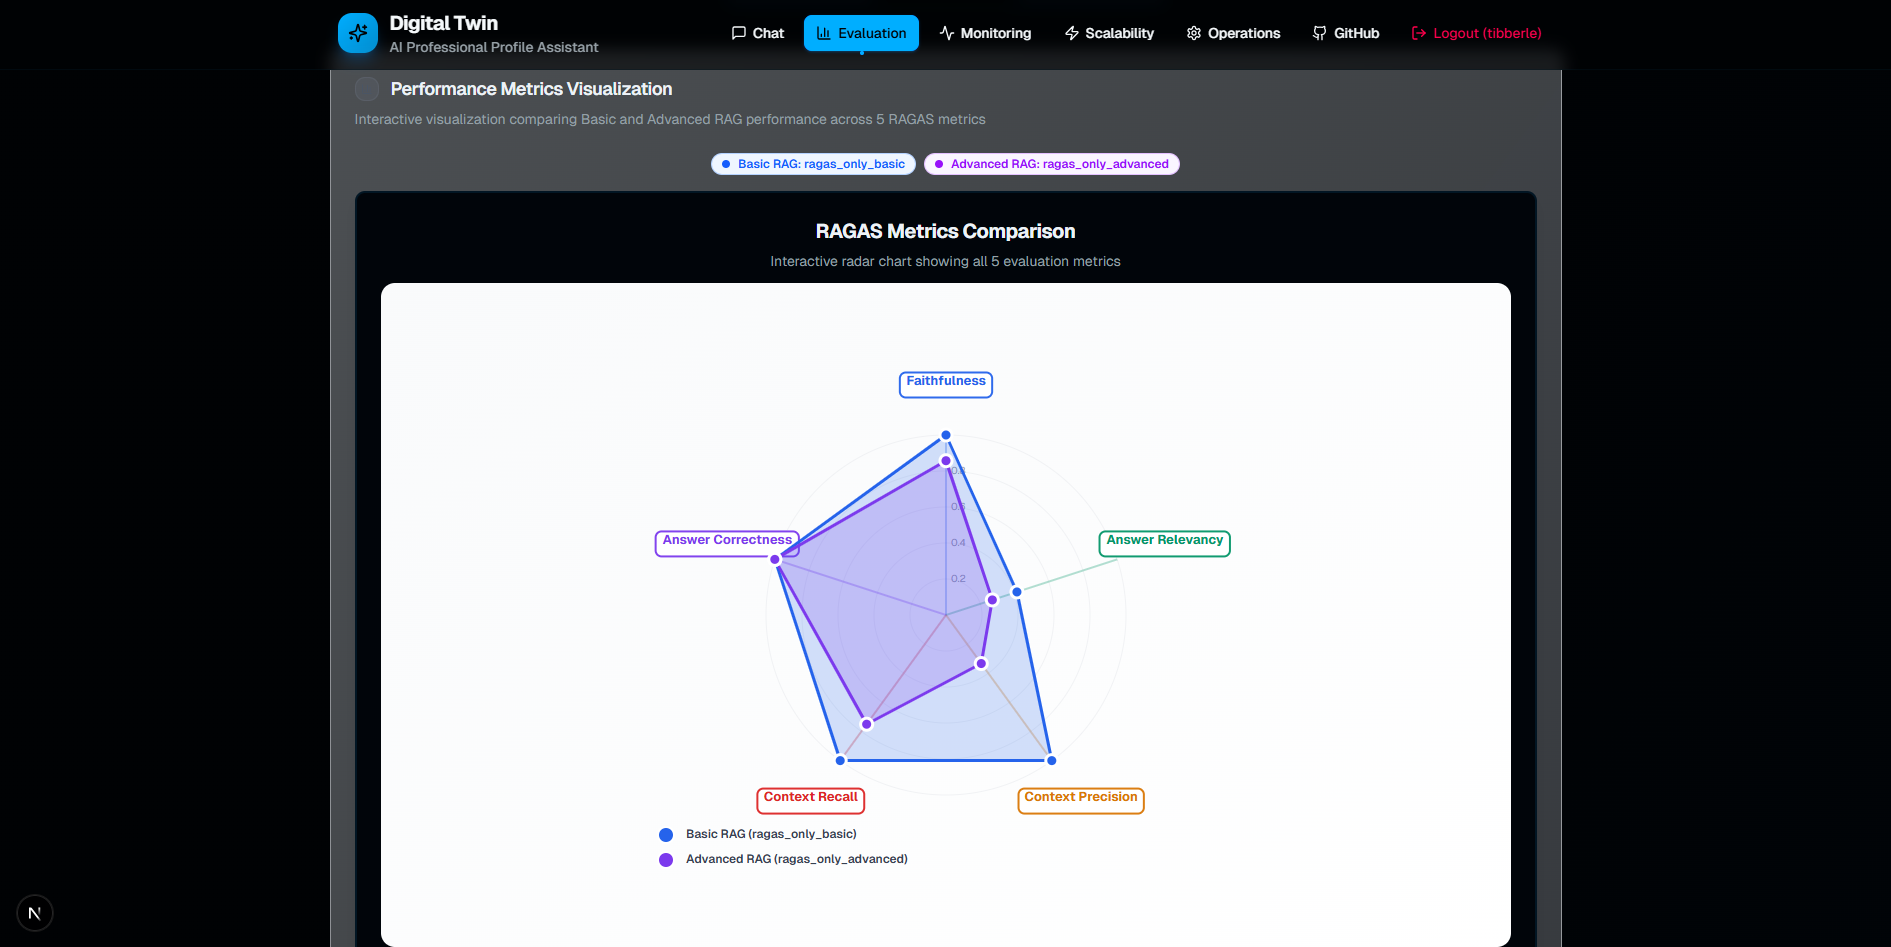The image size is (1891, 947).
Task: Click the lightning bolt Scalability icon
Action: click(1070, 33)
